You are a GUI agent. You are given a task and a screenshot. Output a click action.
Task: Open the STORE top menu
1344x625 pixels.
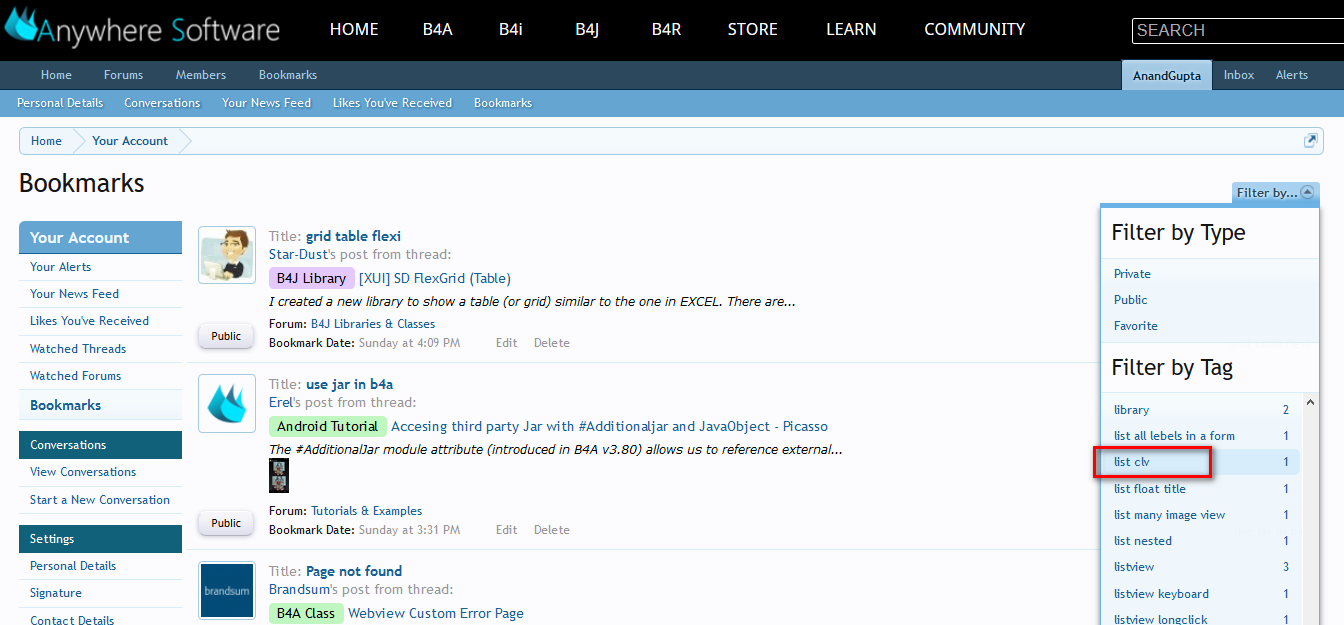point(752,29)
